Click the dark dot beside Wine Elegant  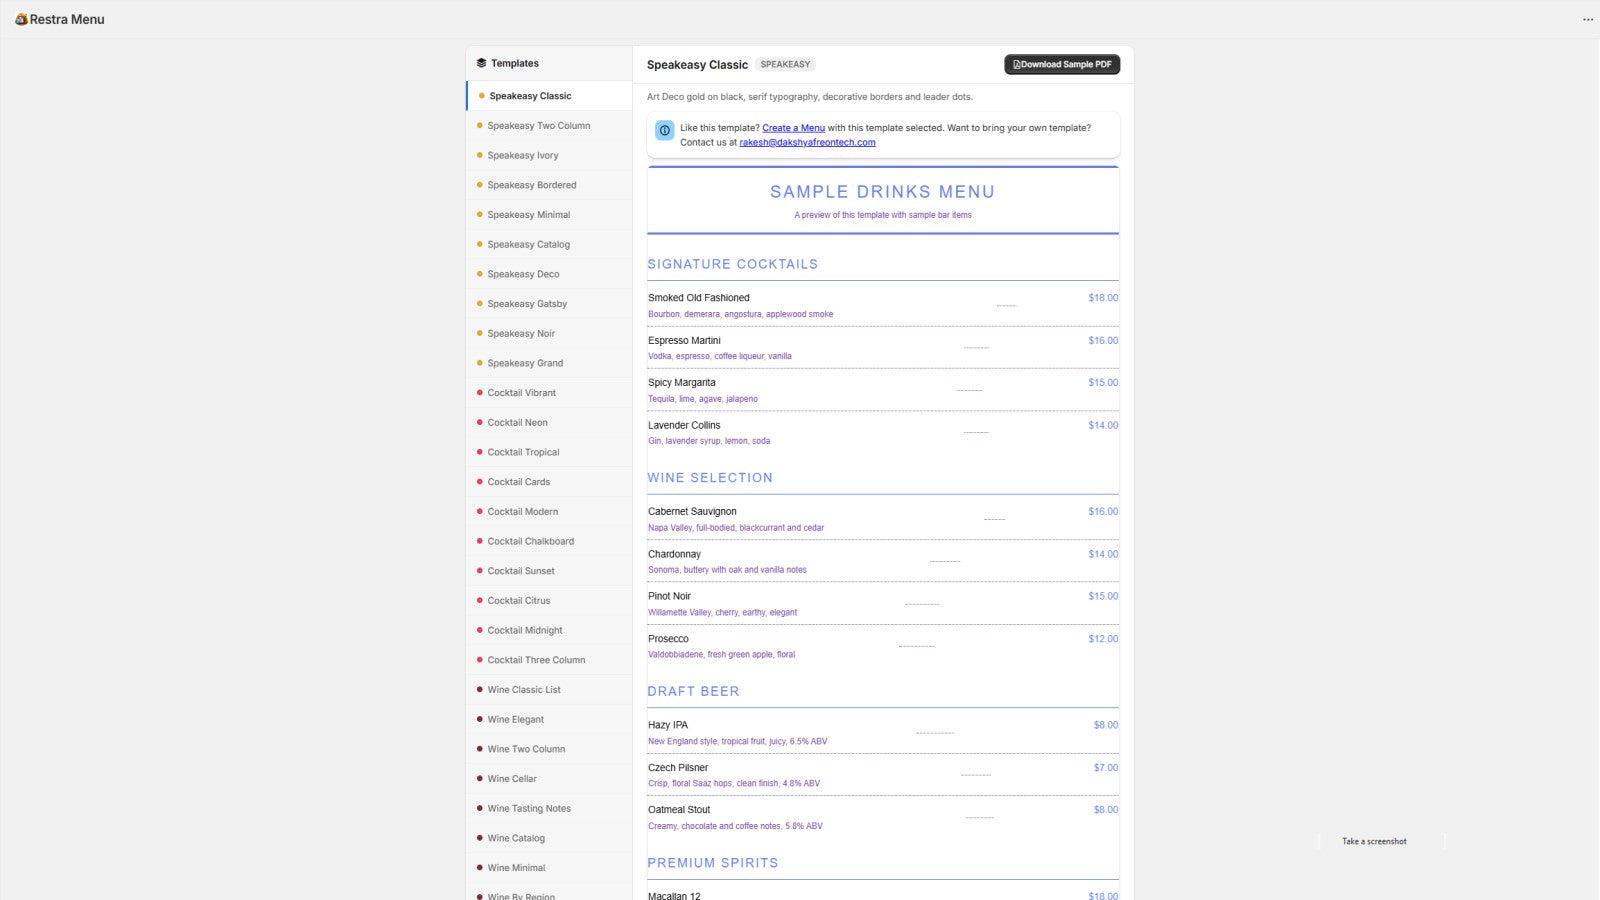coord(480,719)
